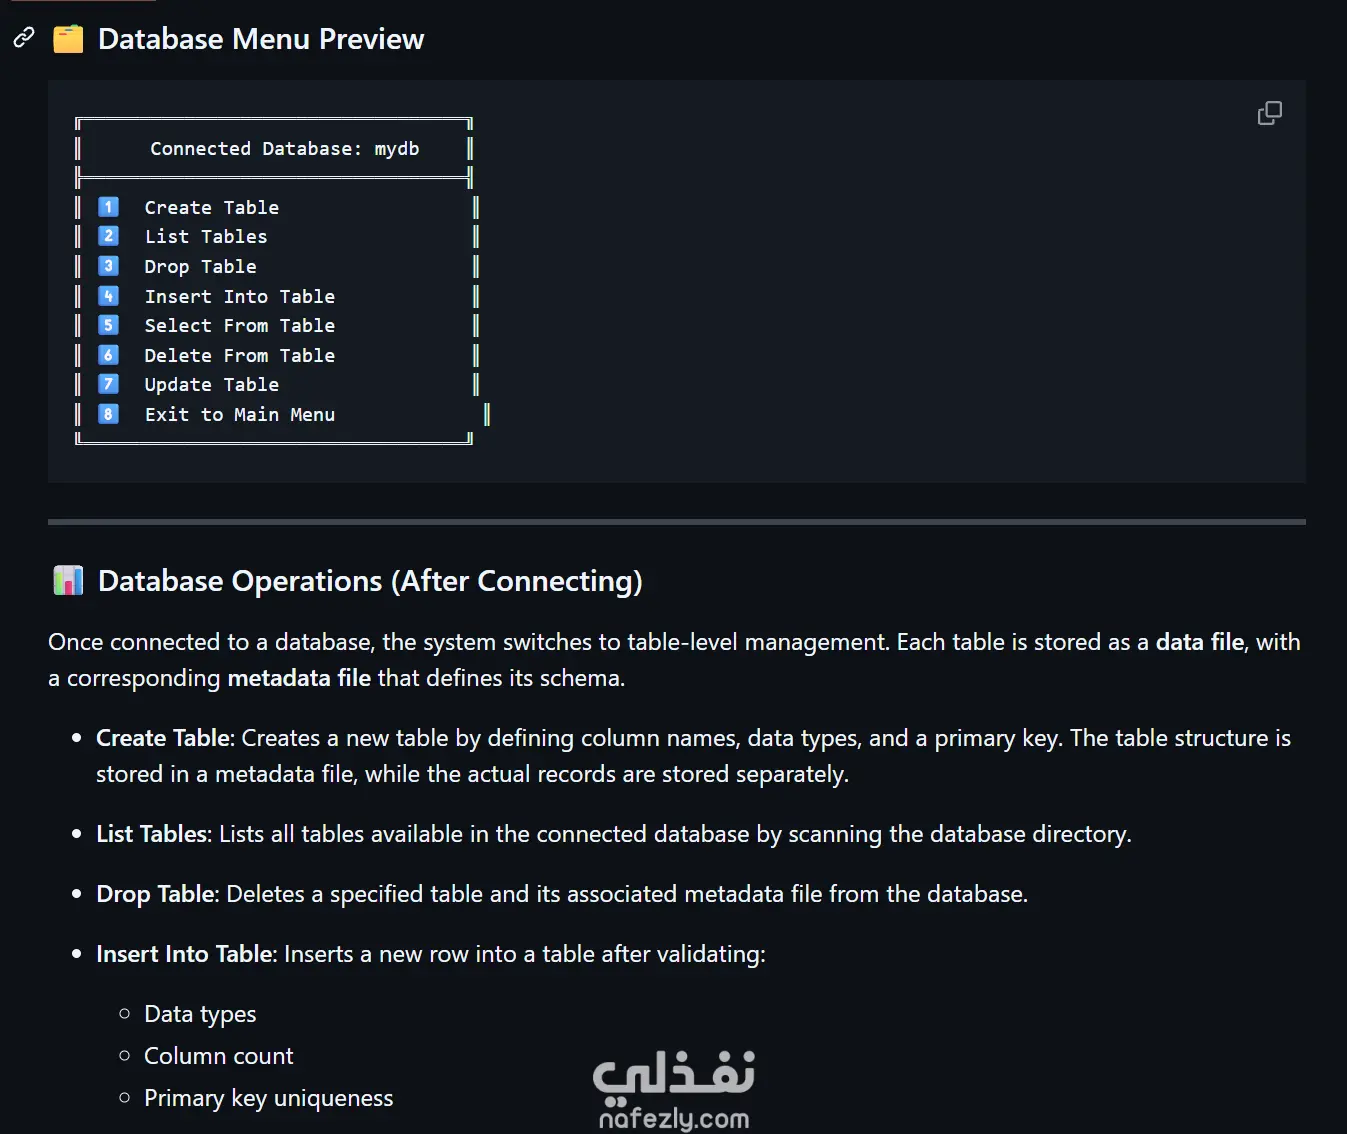The image size is (1347, 1134).
Task: Click the heading anchor link icon
Action: 23,38
